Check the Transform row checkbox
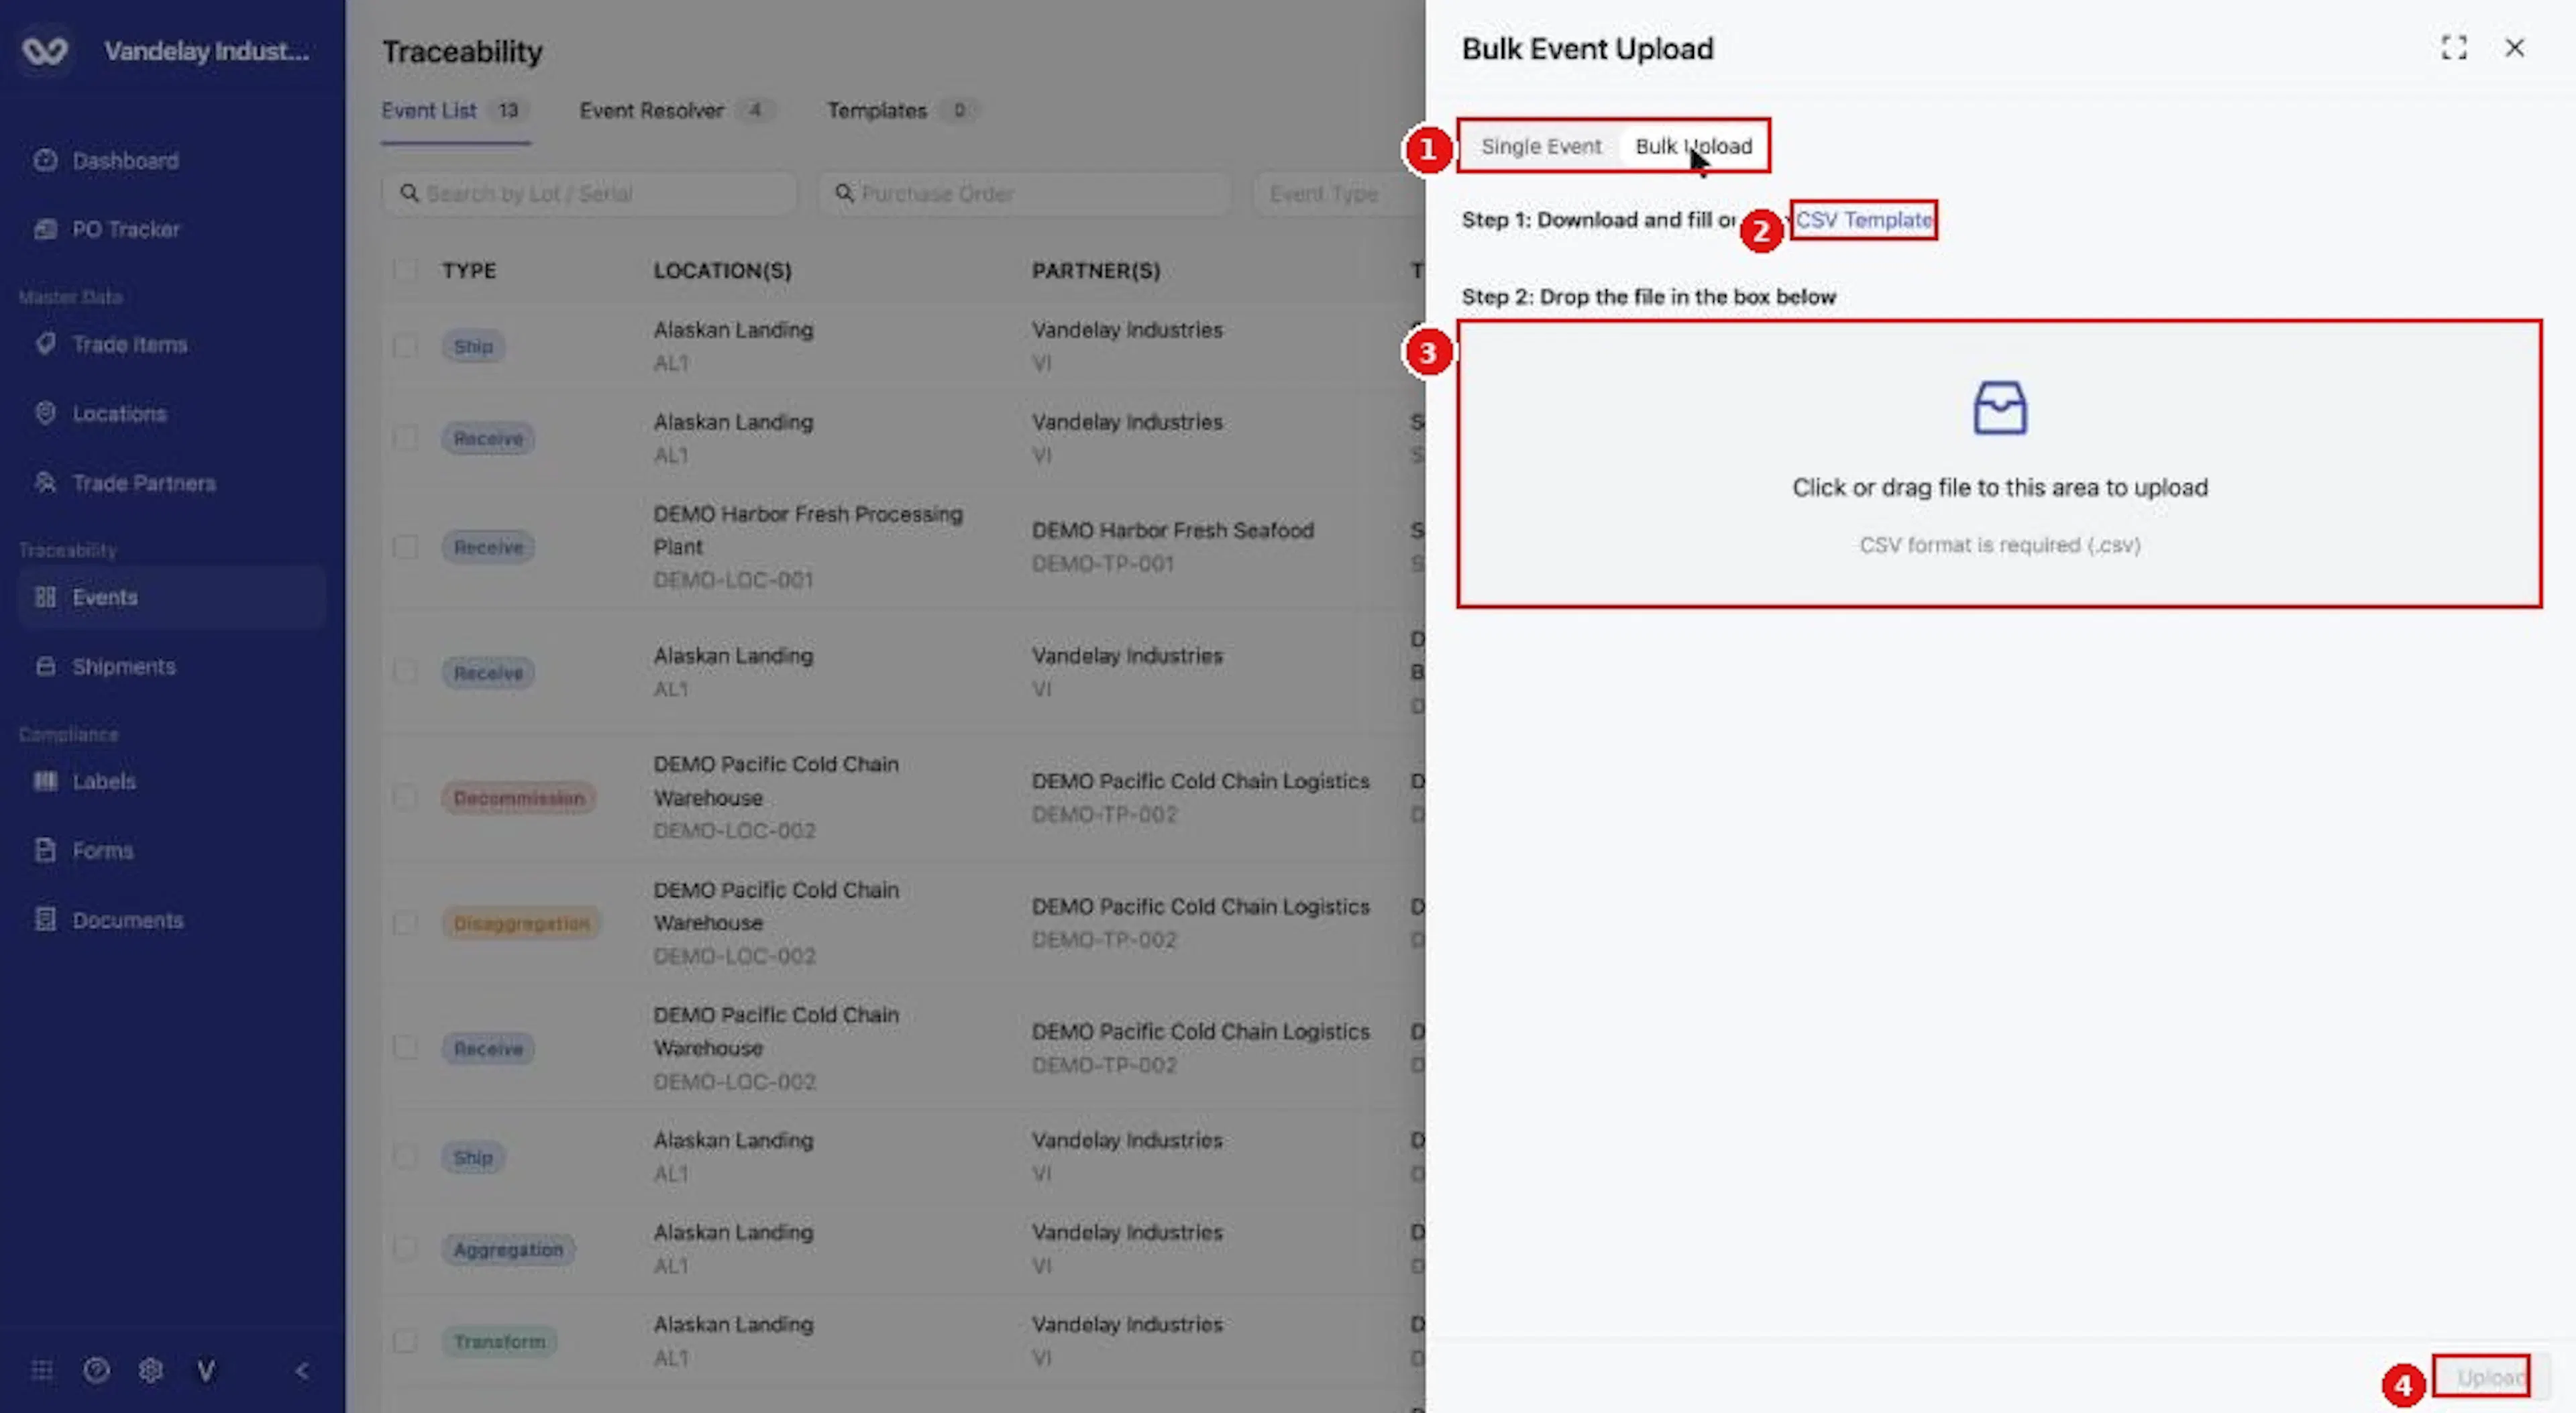The width and height of the screenshot is (2576, 1413). coord(405,1342)
